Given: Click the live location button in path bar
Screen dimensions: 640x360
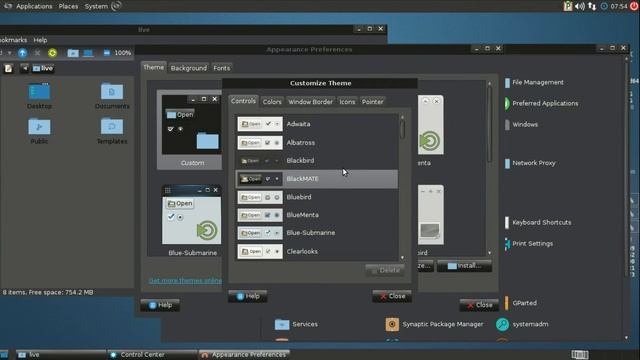Looking at the screenshot, I should coord(42,68).
